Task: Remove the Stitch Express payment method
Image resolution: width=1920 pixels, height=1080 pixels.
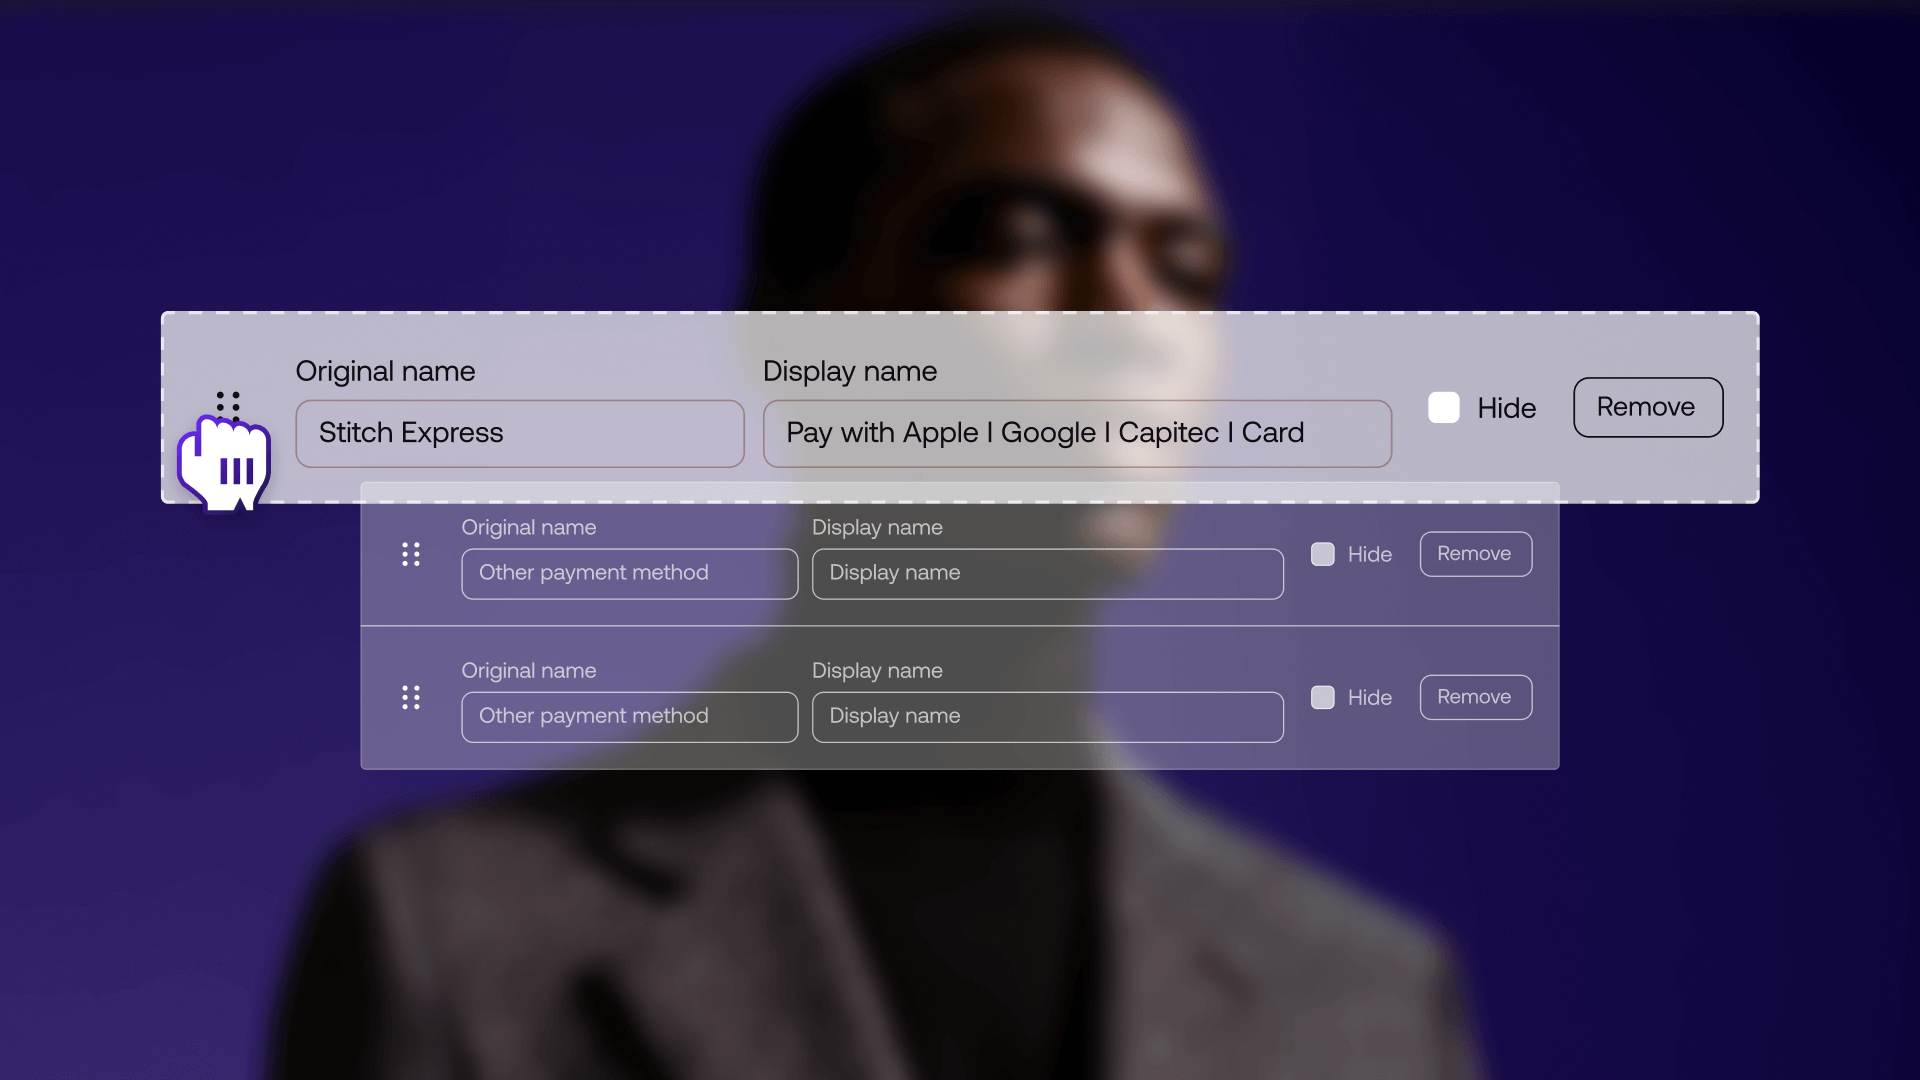Action: (1648, 407)
